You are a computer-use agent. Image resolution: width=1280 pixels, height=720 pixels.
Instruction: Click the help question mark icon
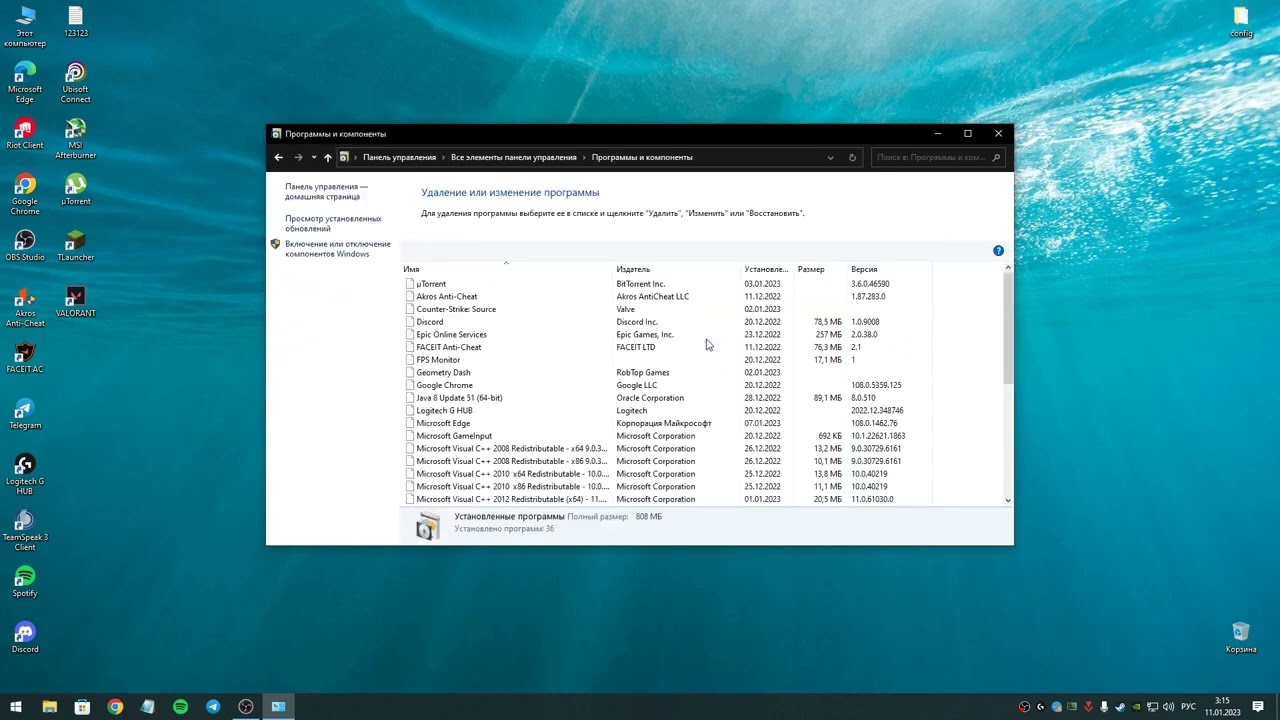(998, 250)
